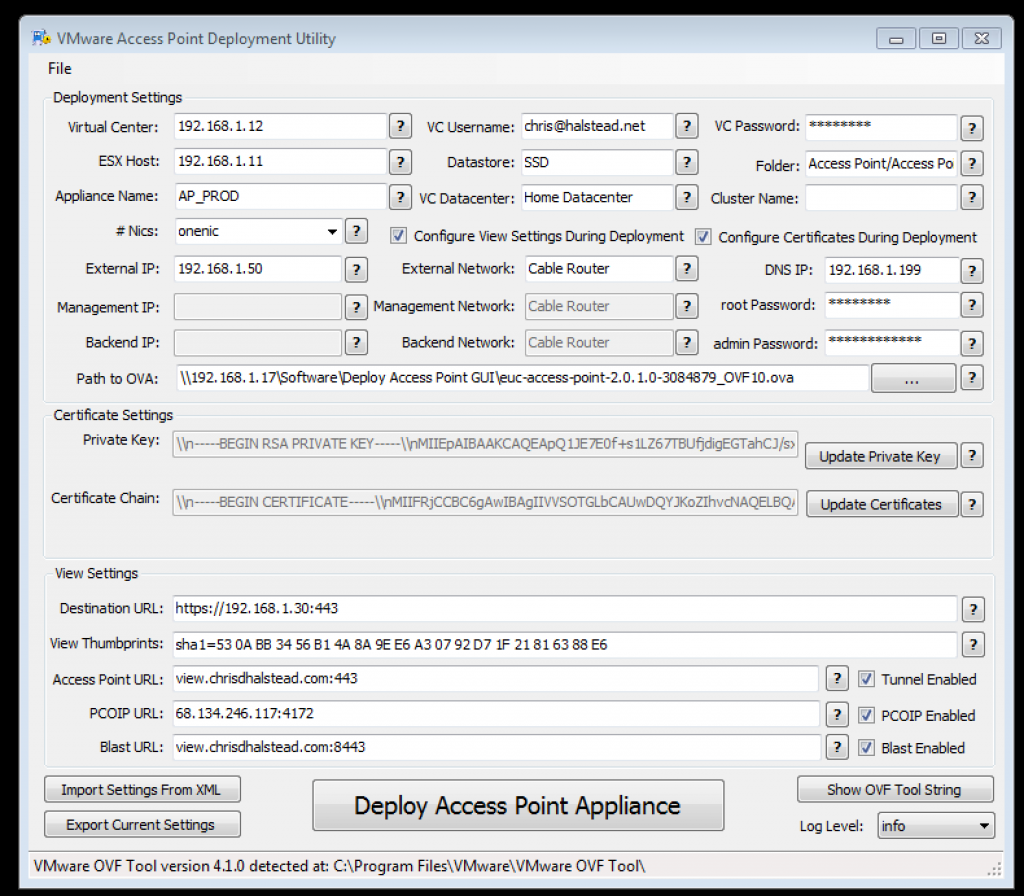1024x896 pixels.
Task: Click the help icon next to Access Point URL
Action: pos(837,679)
